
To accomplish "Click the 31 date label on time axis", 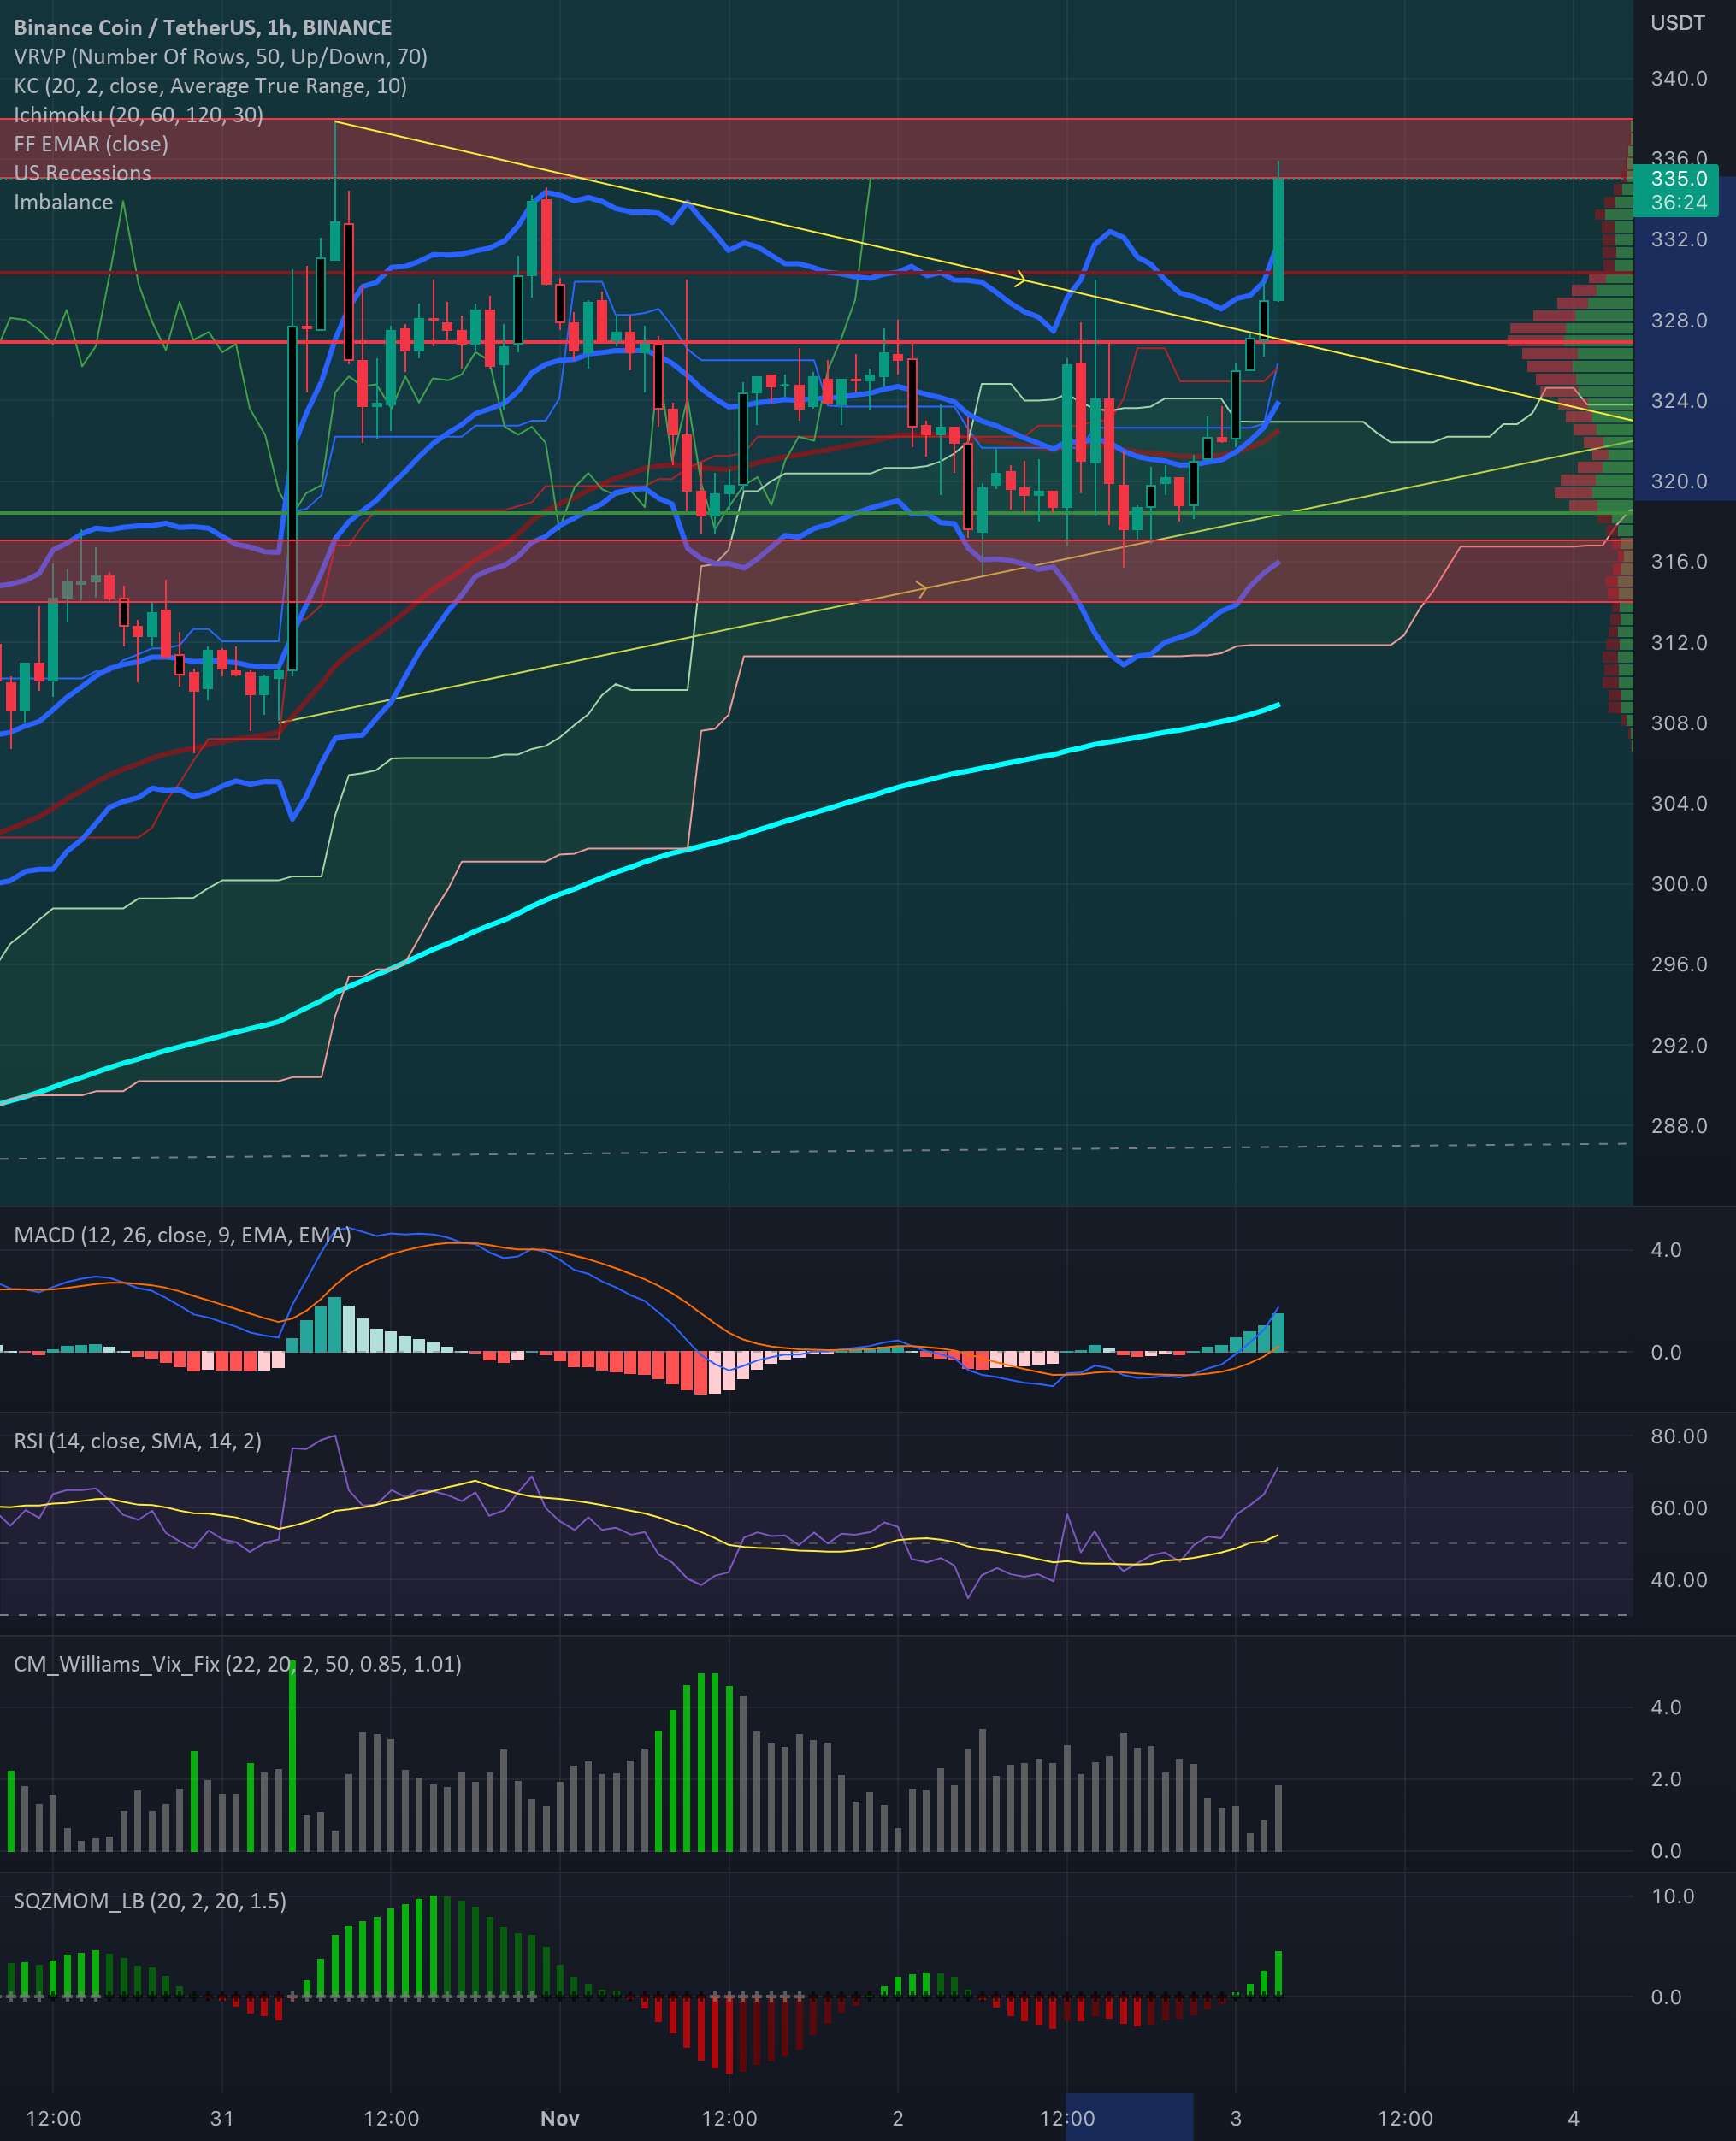I will pos(222,2118).
